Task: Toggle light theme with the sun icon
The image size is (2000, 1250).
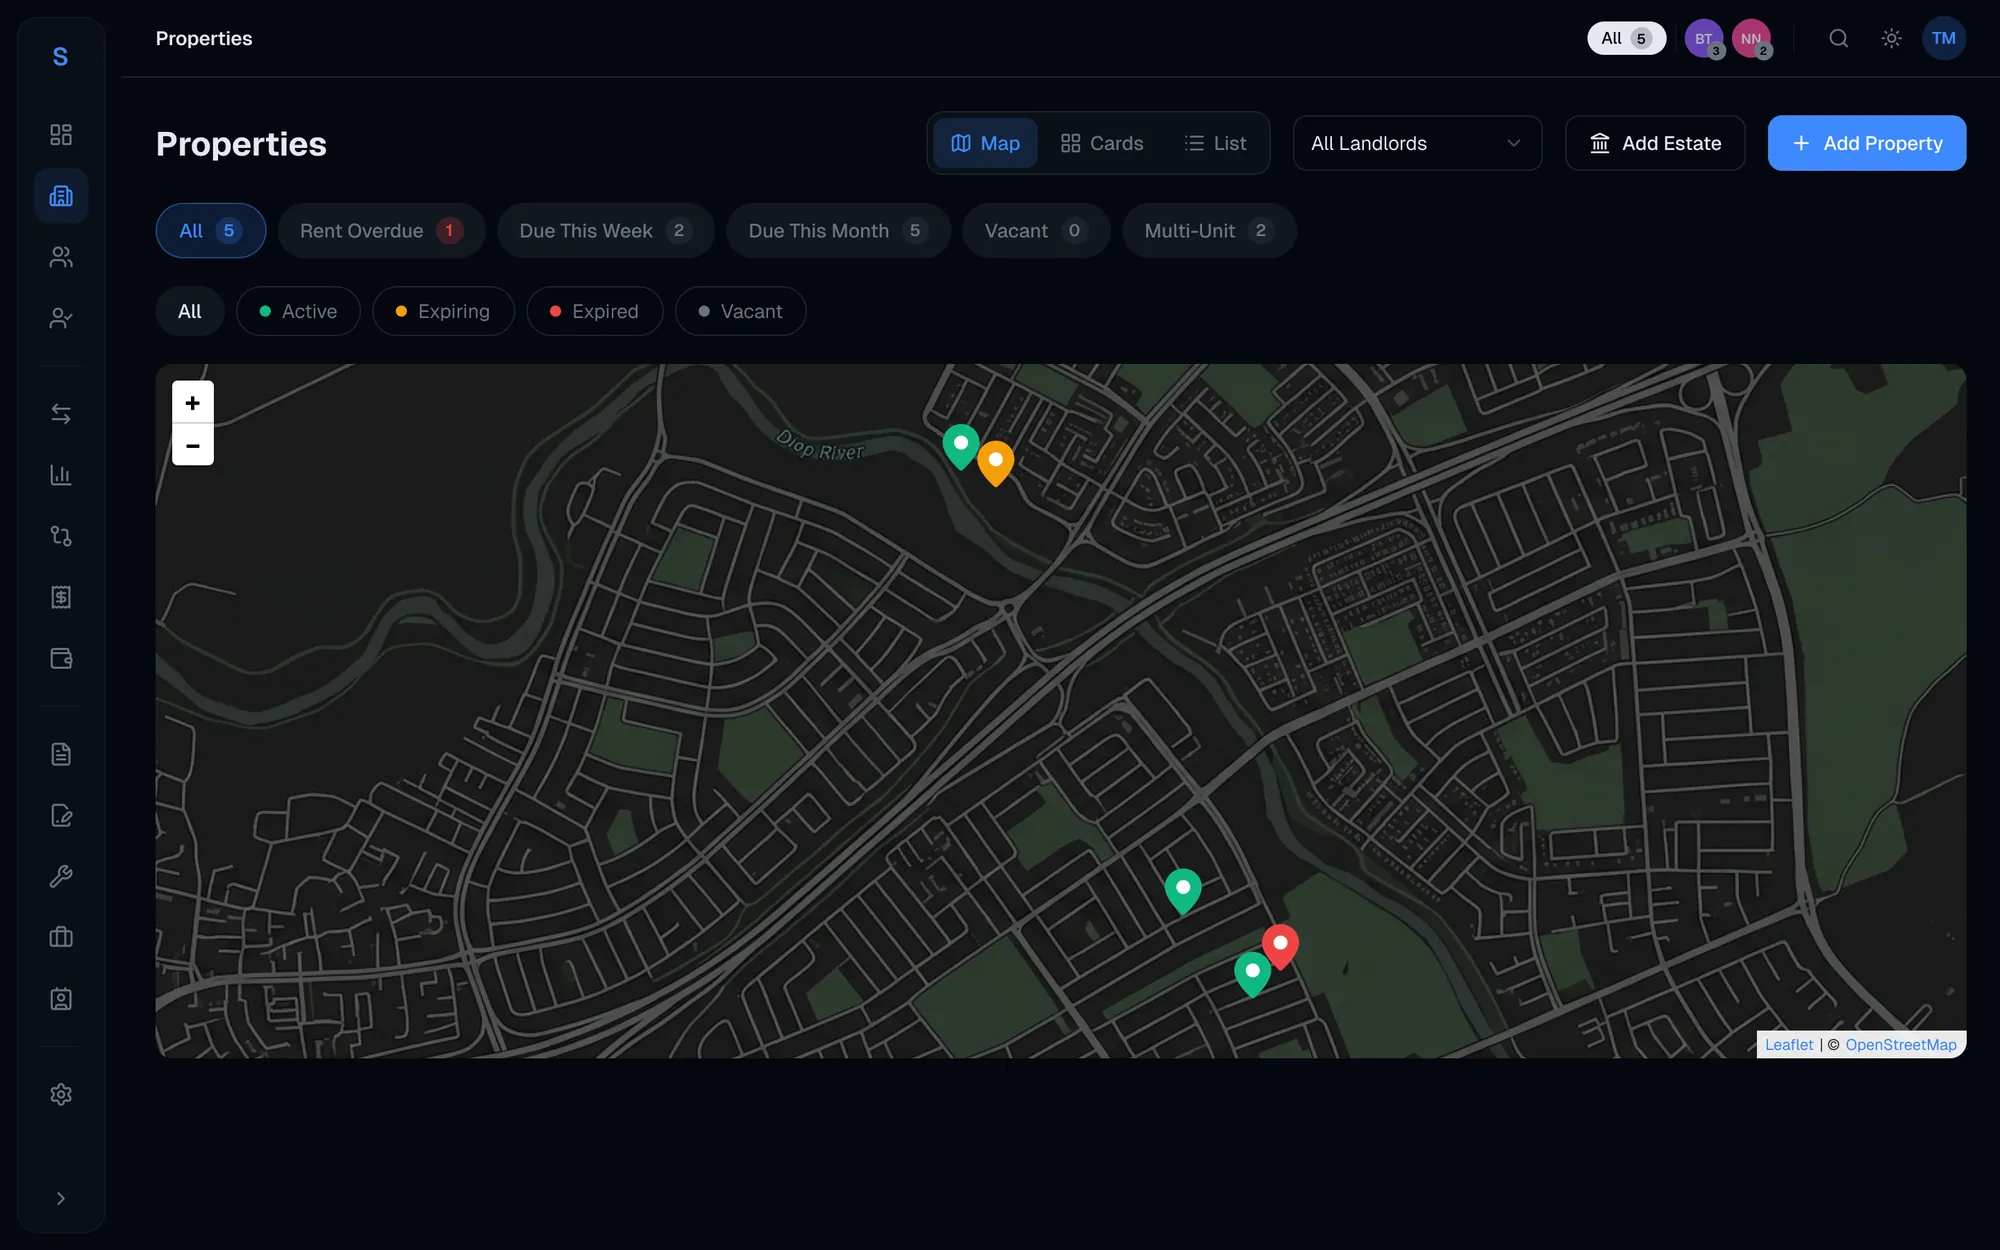Action: point(1891,38)
